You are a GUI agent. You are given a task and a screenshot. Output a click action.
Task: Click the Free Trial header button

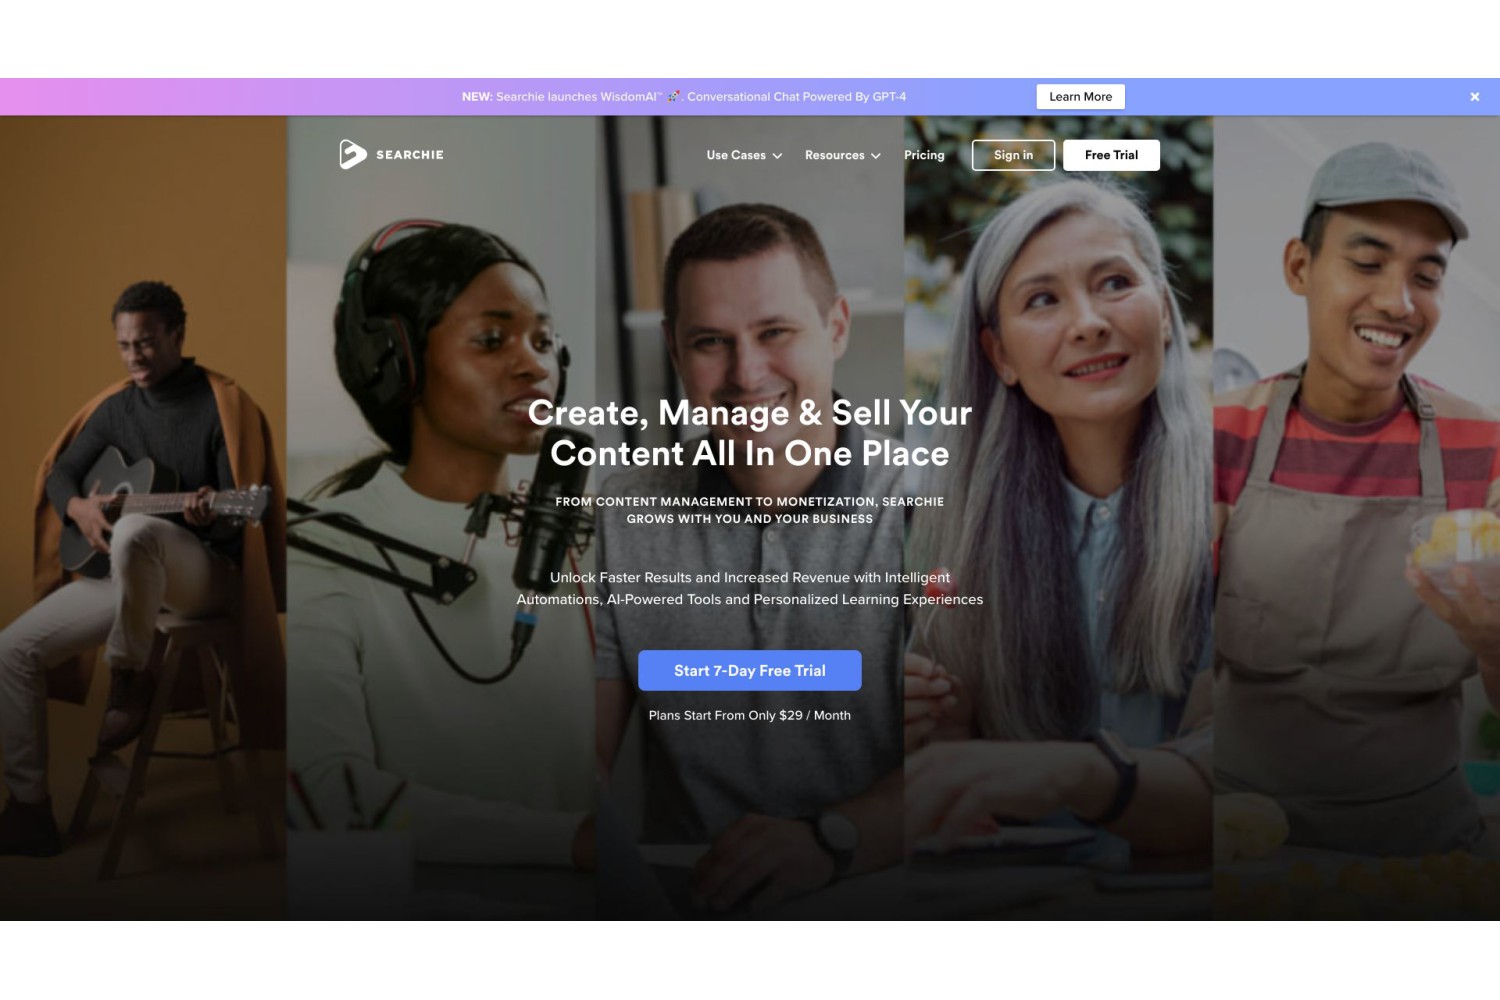[x=1111, y=155]
